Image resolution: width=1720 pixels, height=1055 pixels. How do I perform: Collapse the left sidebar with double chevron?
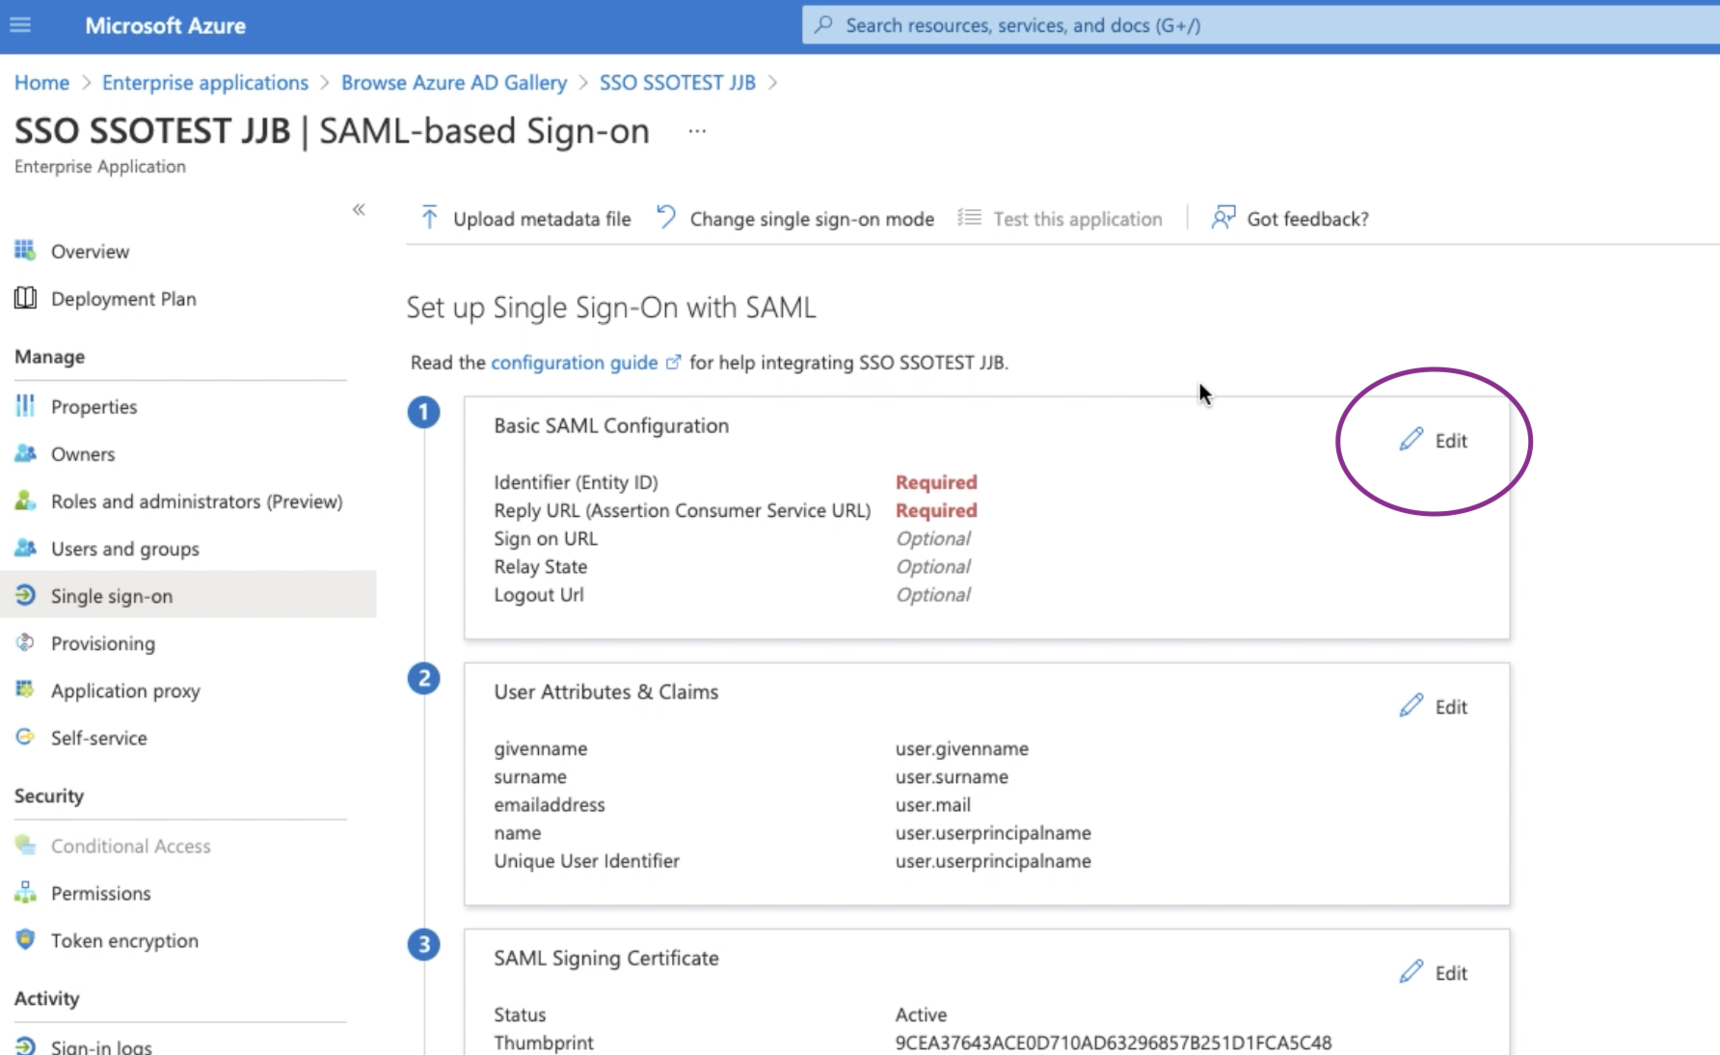(x=359, y=209)
